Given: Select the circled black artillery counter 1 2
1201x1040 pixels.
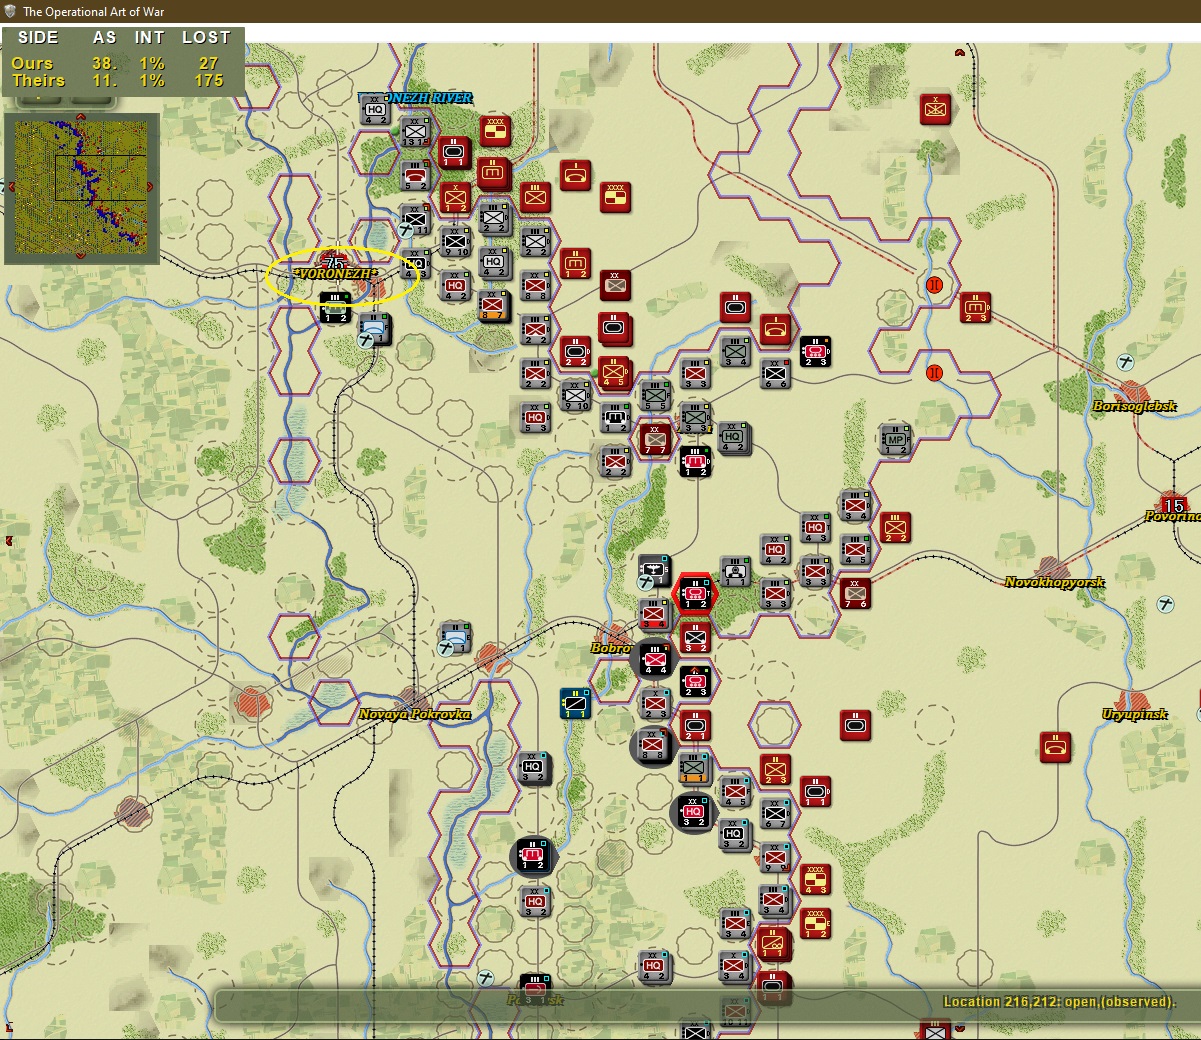Looking at the screenshot, I should click(533, 856).
